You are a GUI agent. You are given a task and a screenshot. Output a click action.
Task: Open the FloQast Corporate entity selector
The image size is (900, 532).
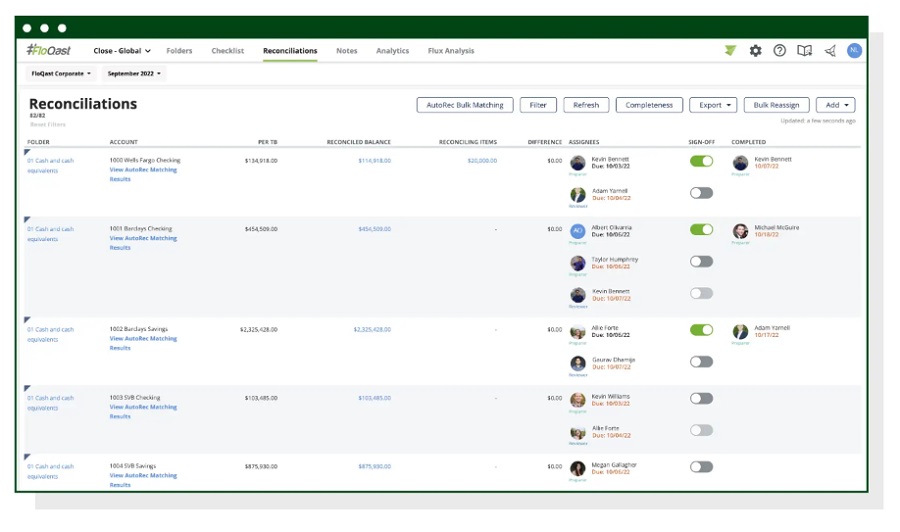coord(61,74)
